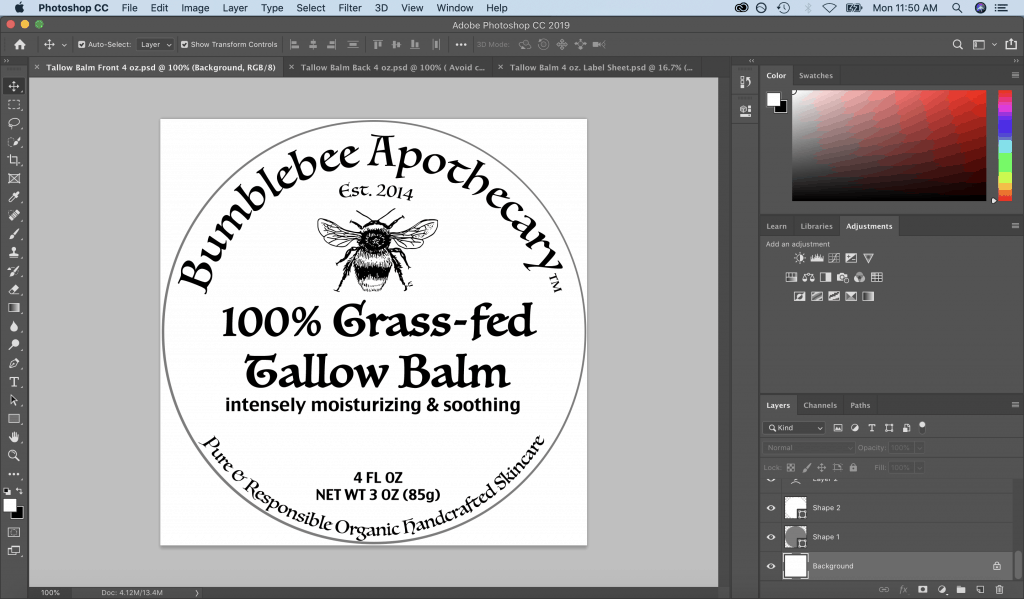The image size is (1024, 599).
Task: Link layers using the chain button
Action: coord(885,589)
